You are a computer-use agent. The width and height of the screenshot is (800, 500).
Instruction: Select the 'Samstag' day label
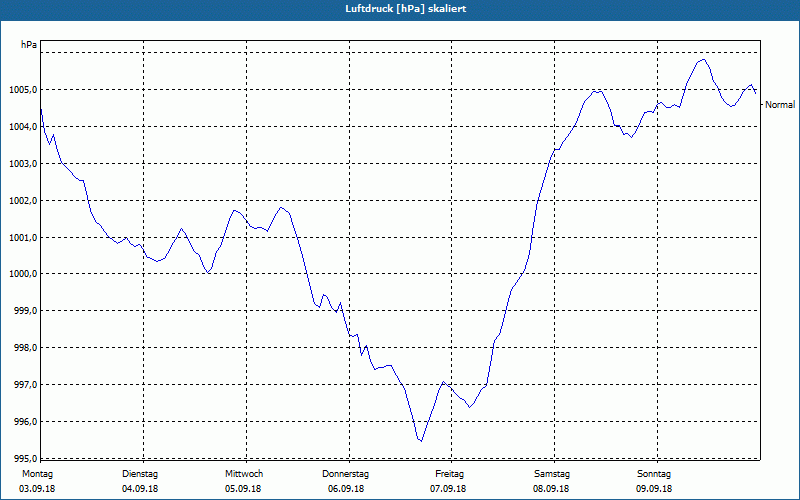[x=552, y=474]
